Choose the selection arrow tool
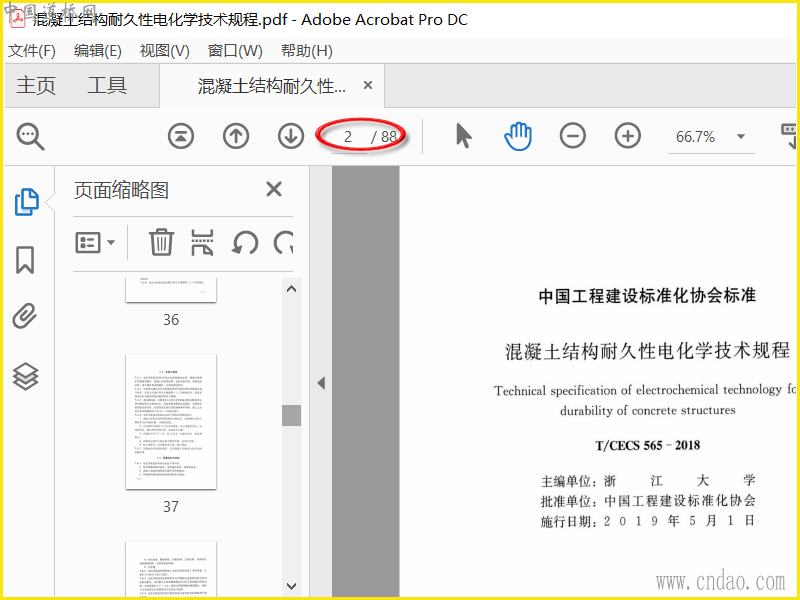Screen dimensions: 800x600 coord(463,136)
